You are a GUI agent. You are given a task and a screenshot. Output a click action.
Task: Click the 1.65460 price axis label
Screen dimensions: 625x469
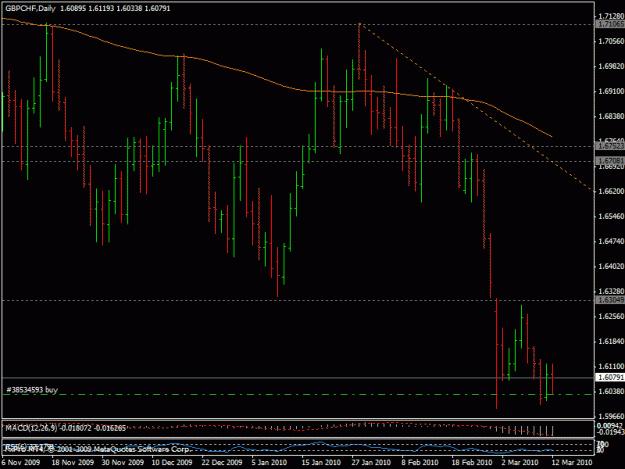(611, 216)
